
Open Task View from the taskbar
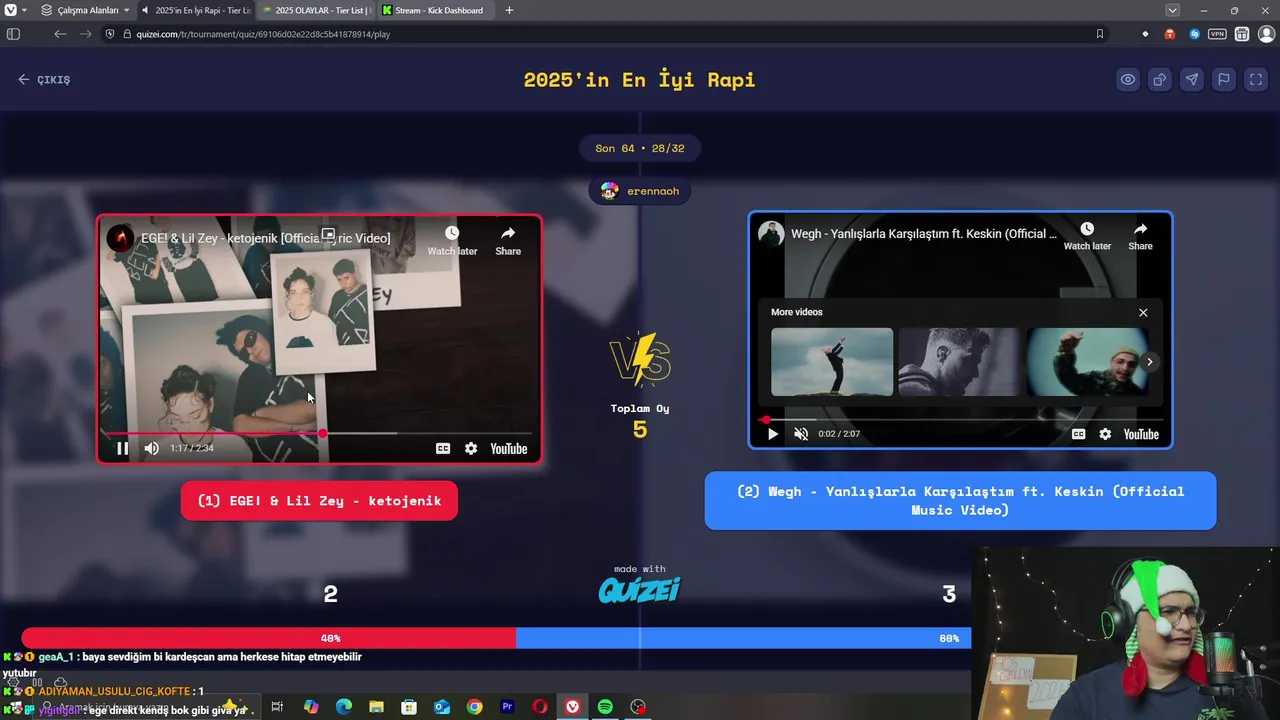277,707
